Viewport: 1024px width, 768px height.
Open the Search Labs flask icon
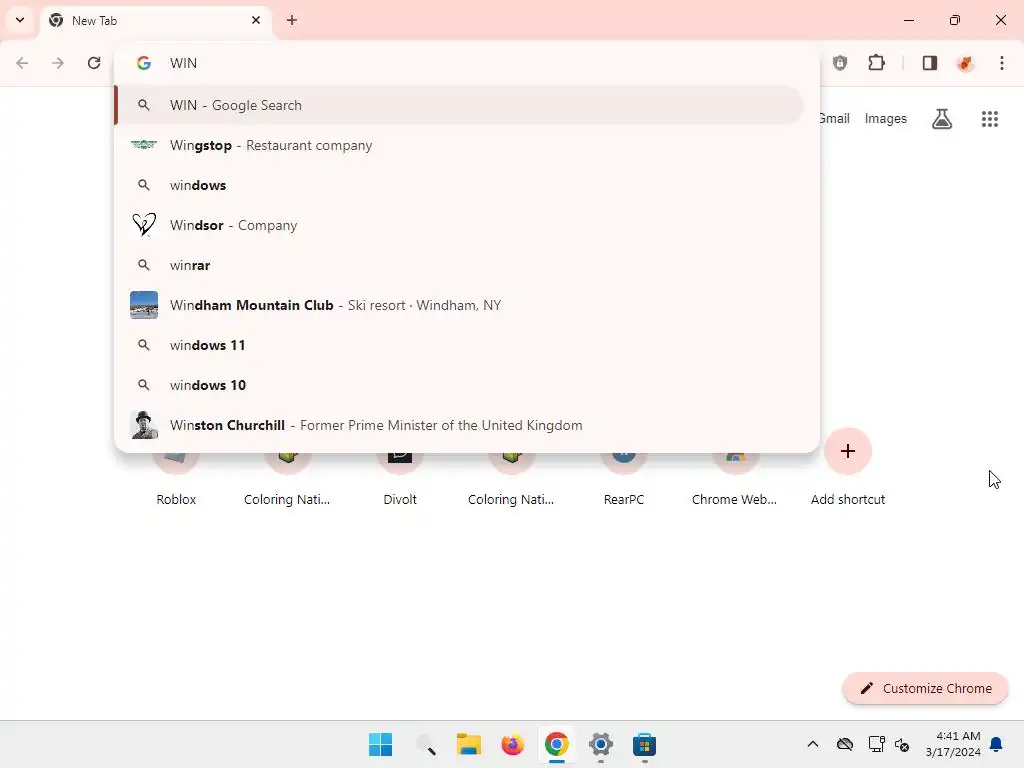[942, 118]
